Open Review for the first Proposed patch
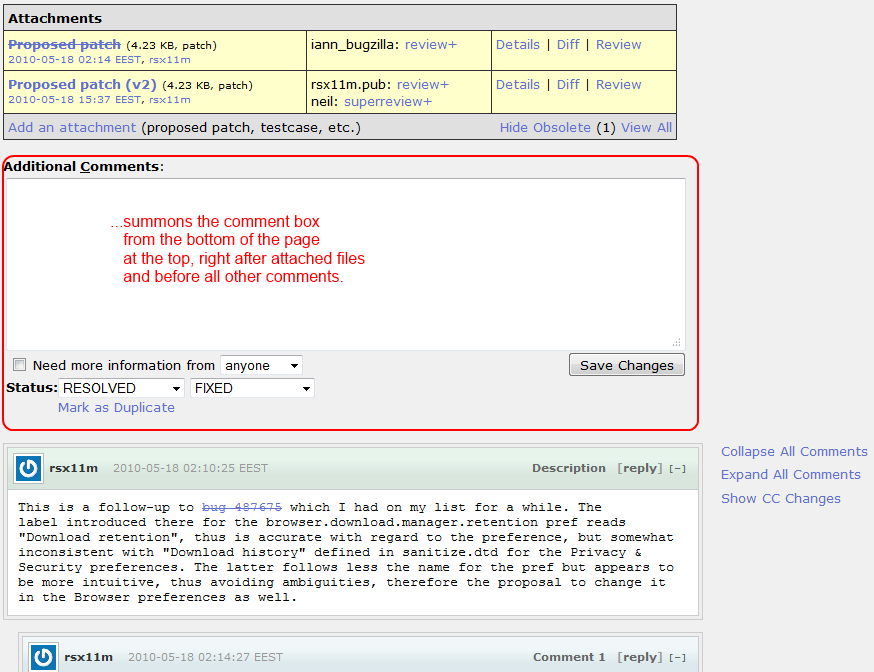 (618, 45)
